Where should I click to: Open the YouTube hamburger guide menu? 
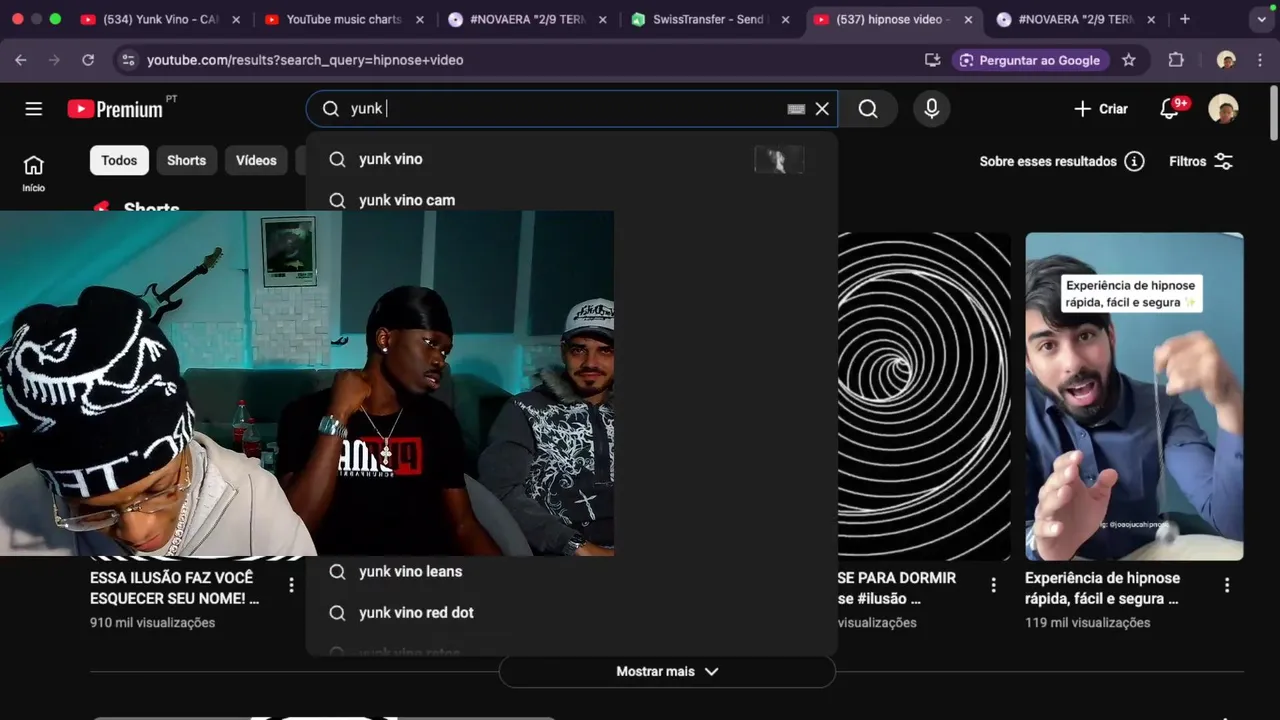tap(34, 109)
